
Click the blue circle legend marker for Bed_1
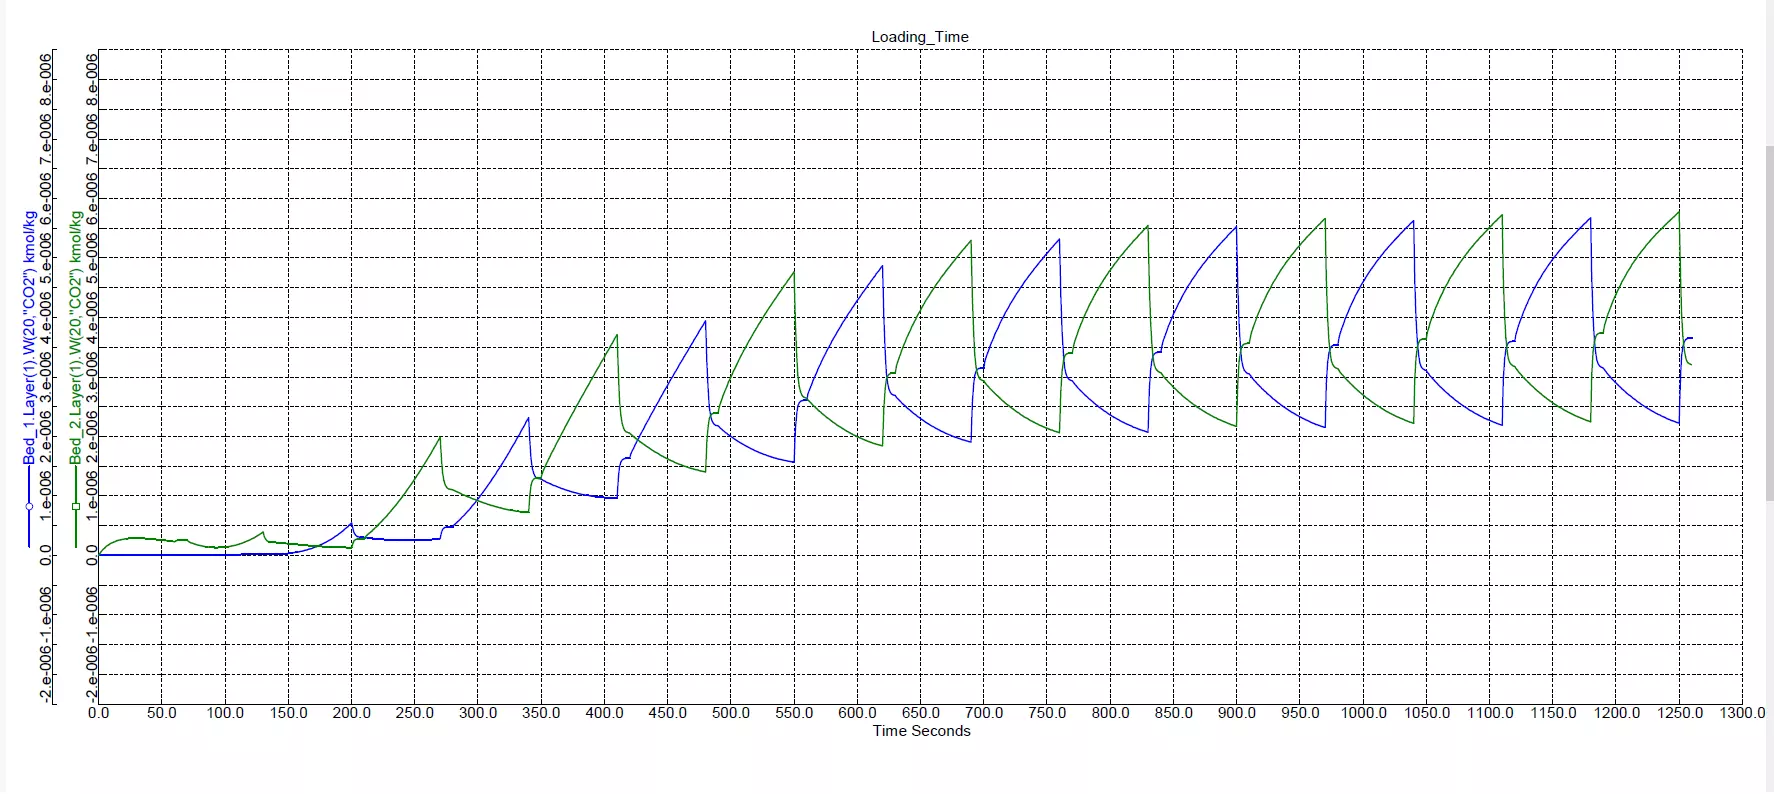[29, 506]
